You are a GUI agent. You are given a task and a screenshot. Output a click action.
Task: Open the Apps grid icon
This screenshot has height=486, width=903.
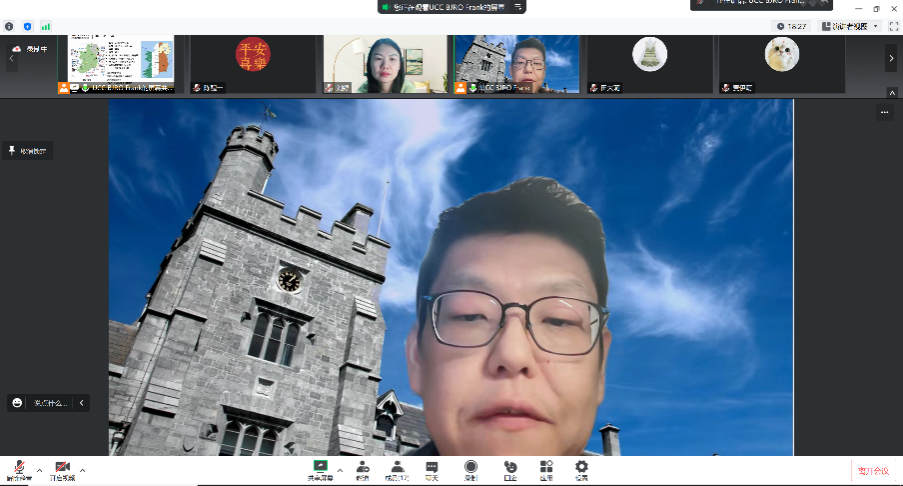(546, 468)
